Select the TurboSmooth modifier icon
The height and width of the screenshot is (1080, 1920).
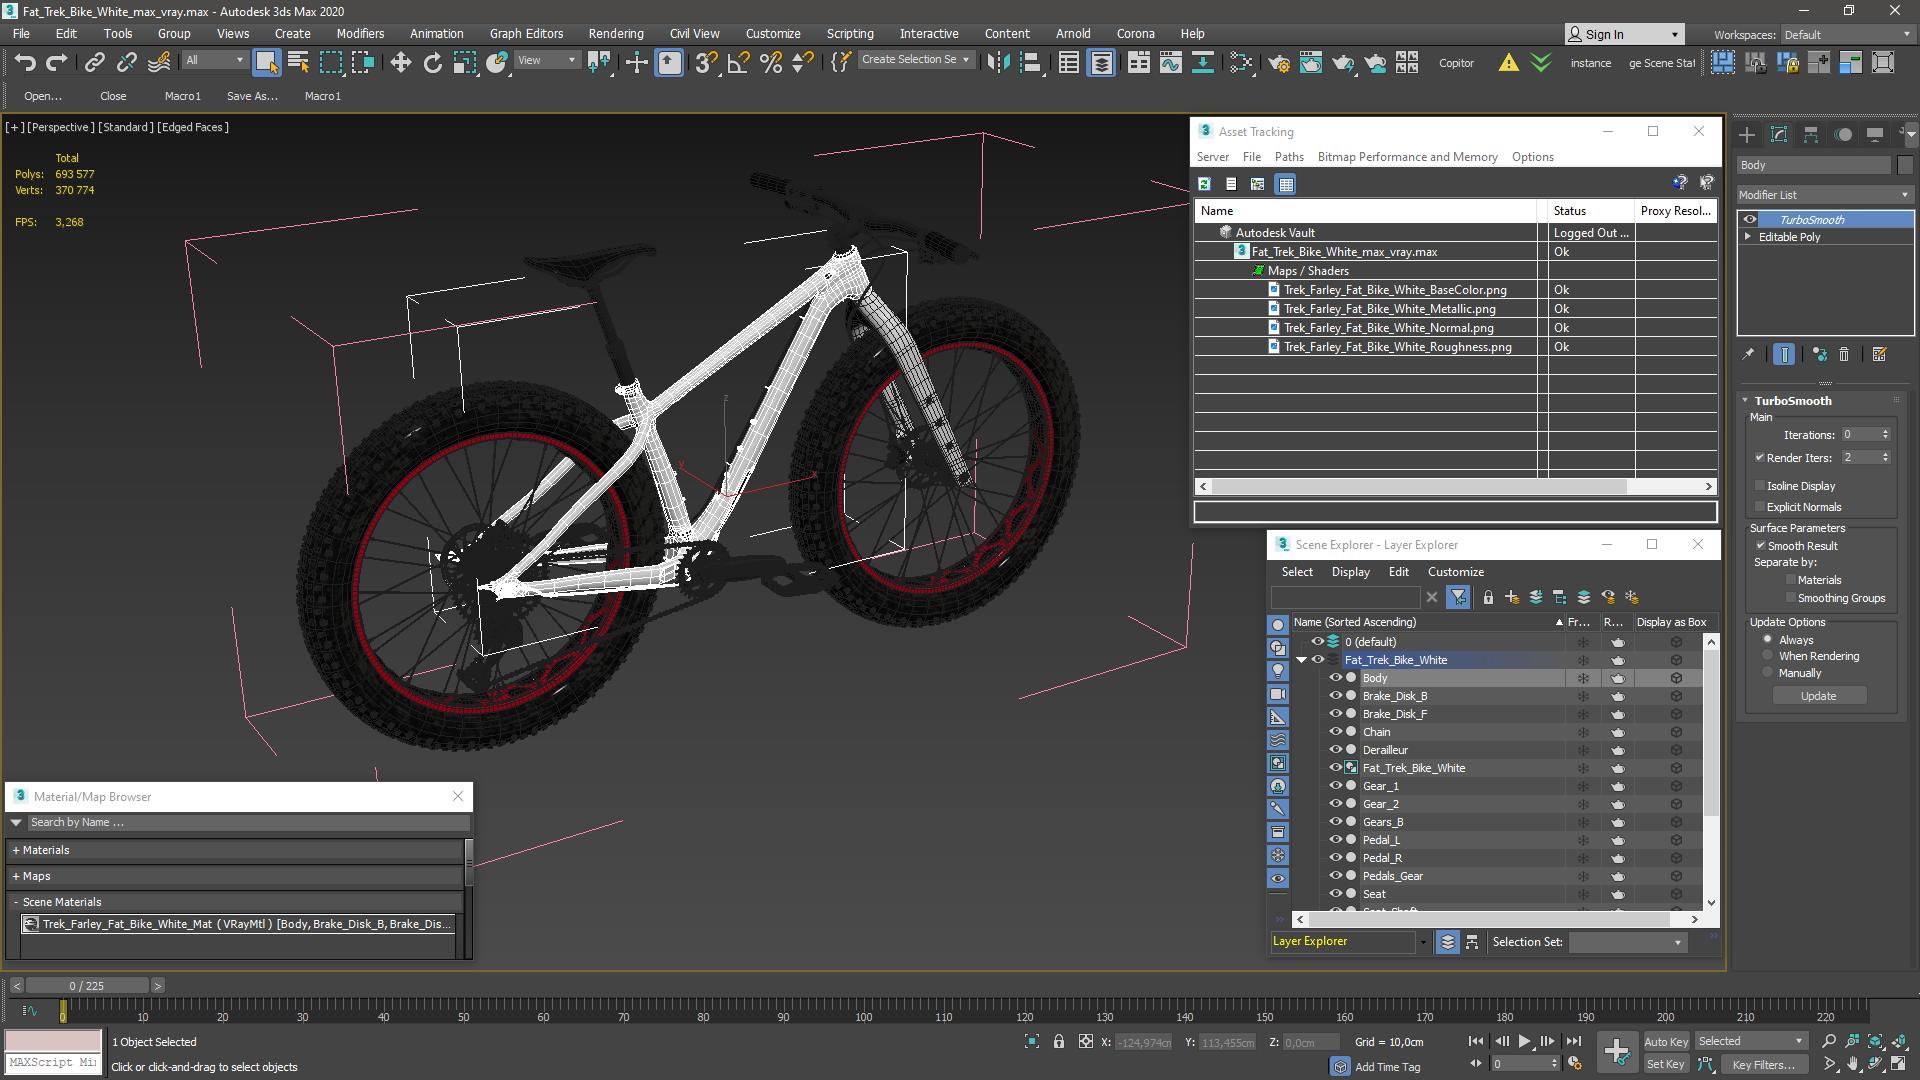(1747, 219)
